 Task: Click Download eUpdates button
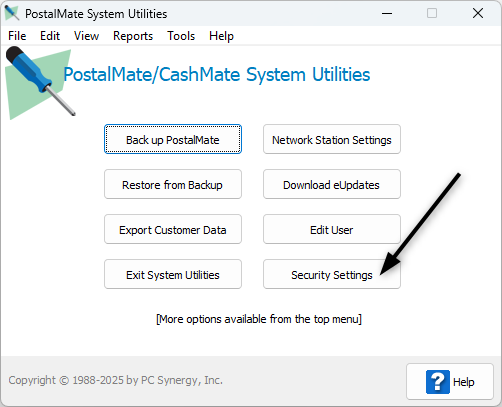click(x=332, y=184)
